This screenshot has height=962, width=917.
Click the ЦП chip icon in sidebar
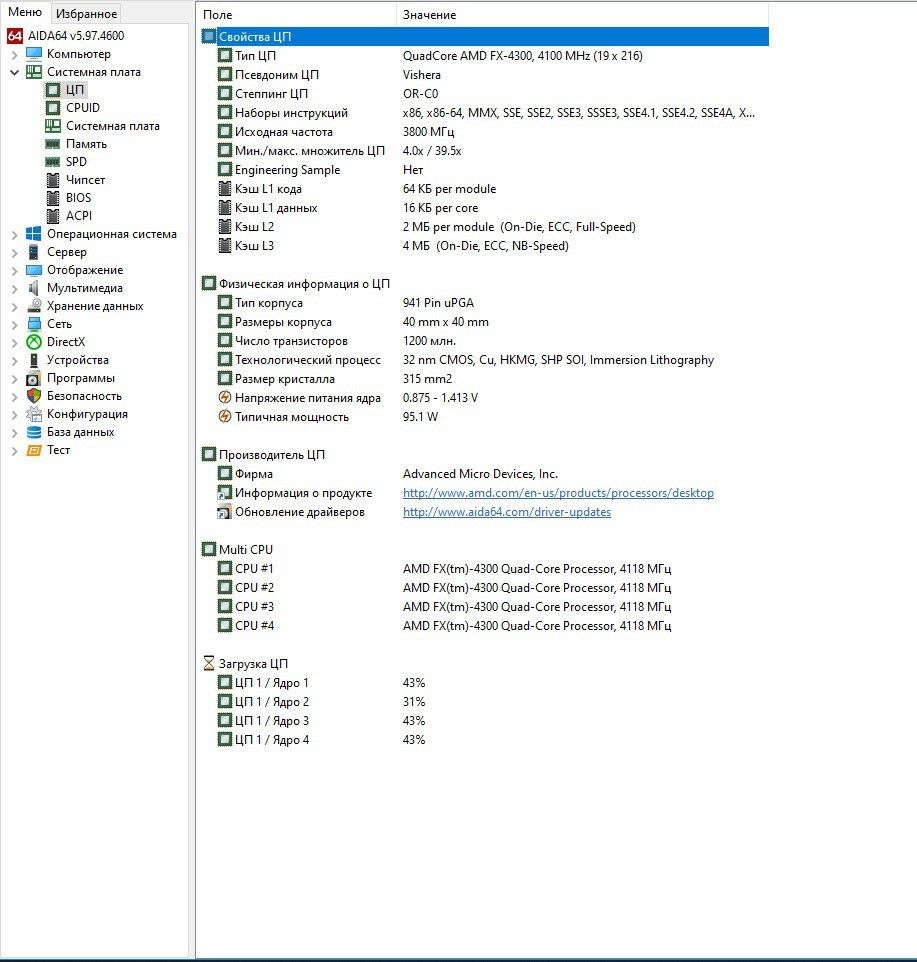[53, 90]
